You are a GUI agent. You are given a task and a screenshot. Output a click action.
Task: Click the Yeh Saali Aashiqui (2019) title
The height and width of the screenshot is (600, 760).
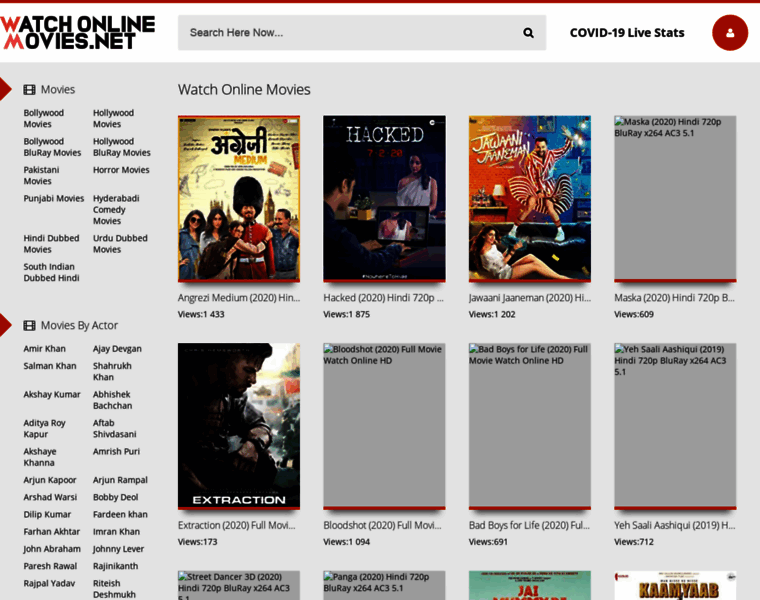pyautogui.click(x=675, y=525)
